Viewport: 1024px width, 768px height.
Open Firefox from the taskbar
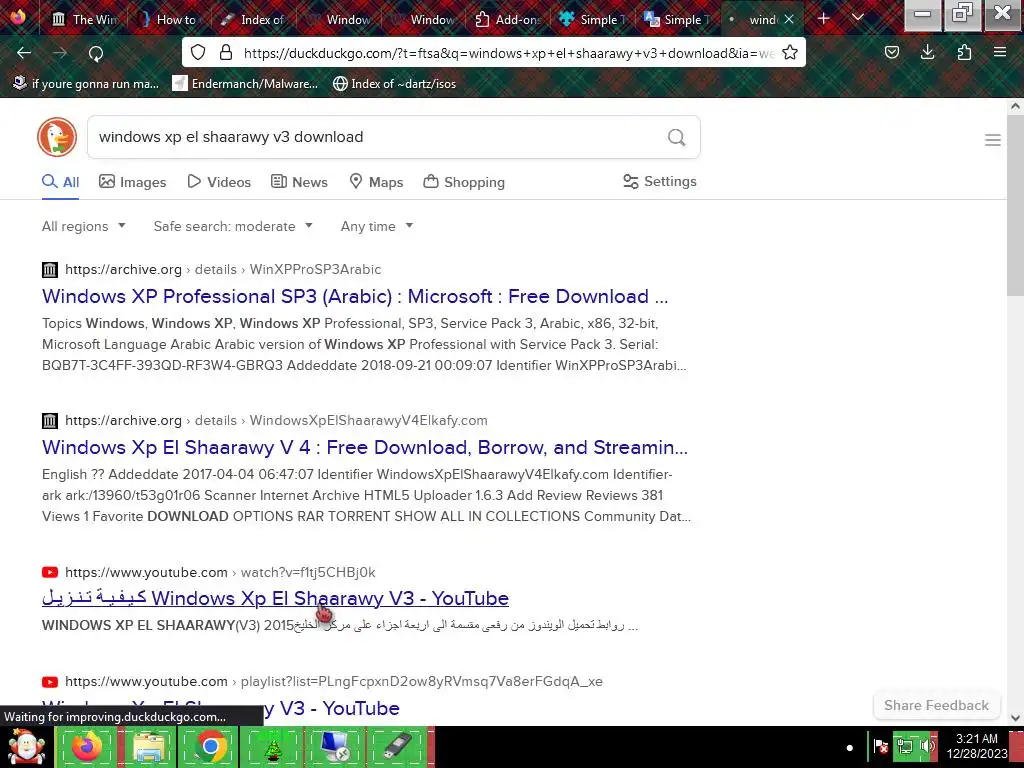pyautogui.click(x=86, y=746)
